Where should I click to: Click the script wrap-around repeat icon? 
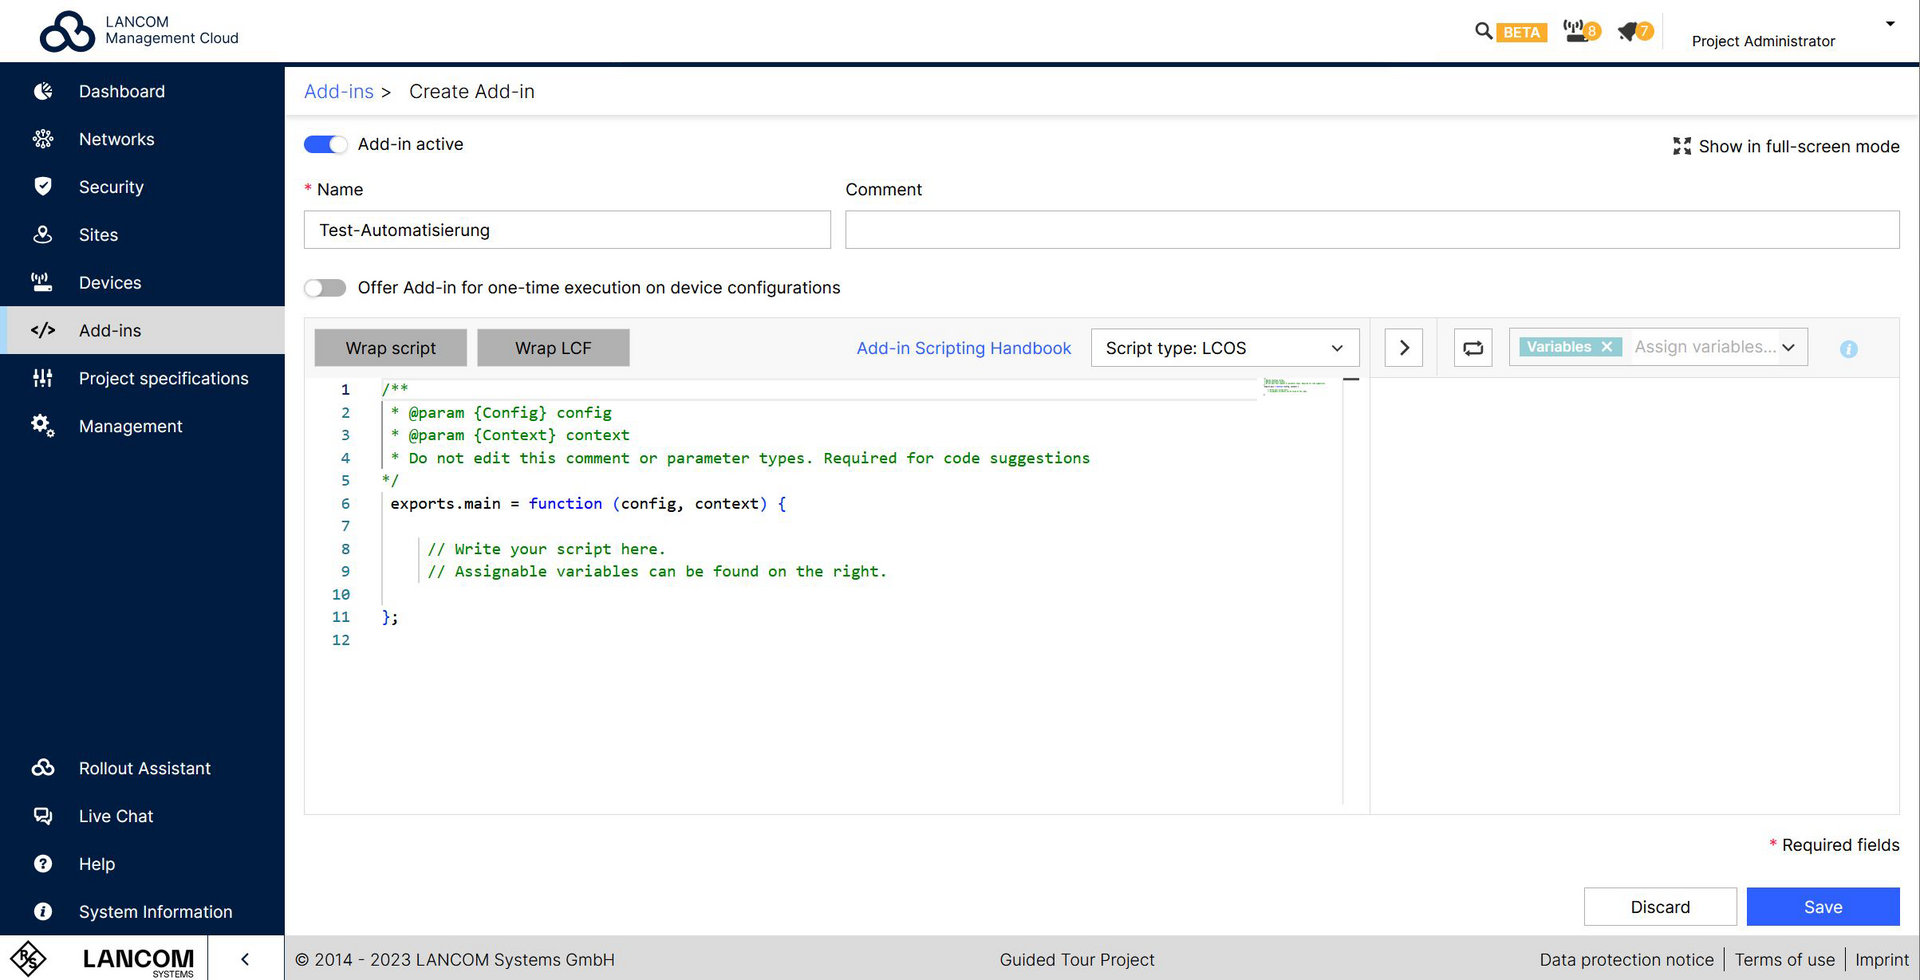point(1472,347)
